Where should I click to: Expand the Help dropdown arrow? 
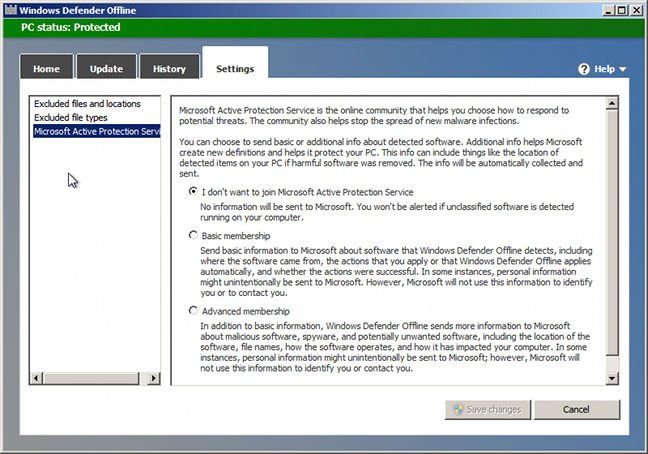[x=622, y=69]
